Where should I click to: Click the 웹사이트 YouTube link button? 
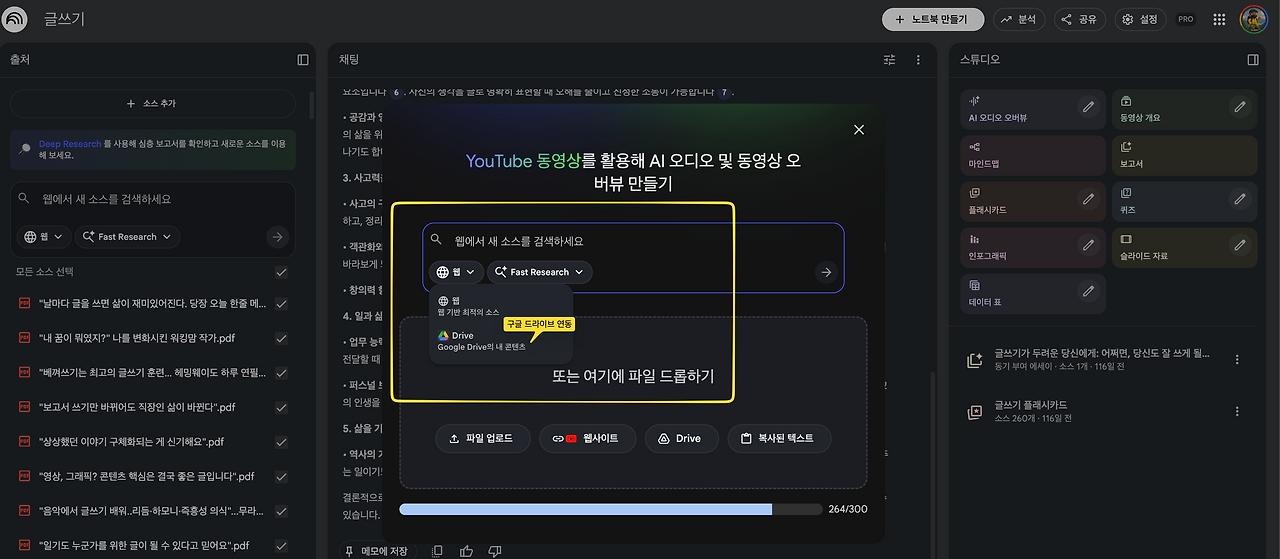586,438
